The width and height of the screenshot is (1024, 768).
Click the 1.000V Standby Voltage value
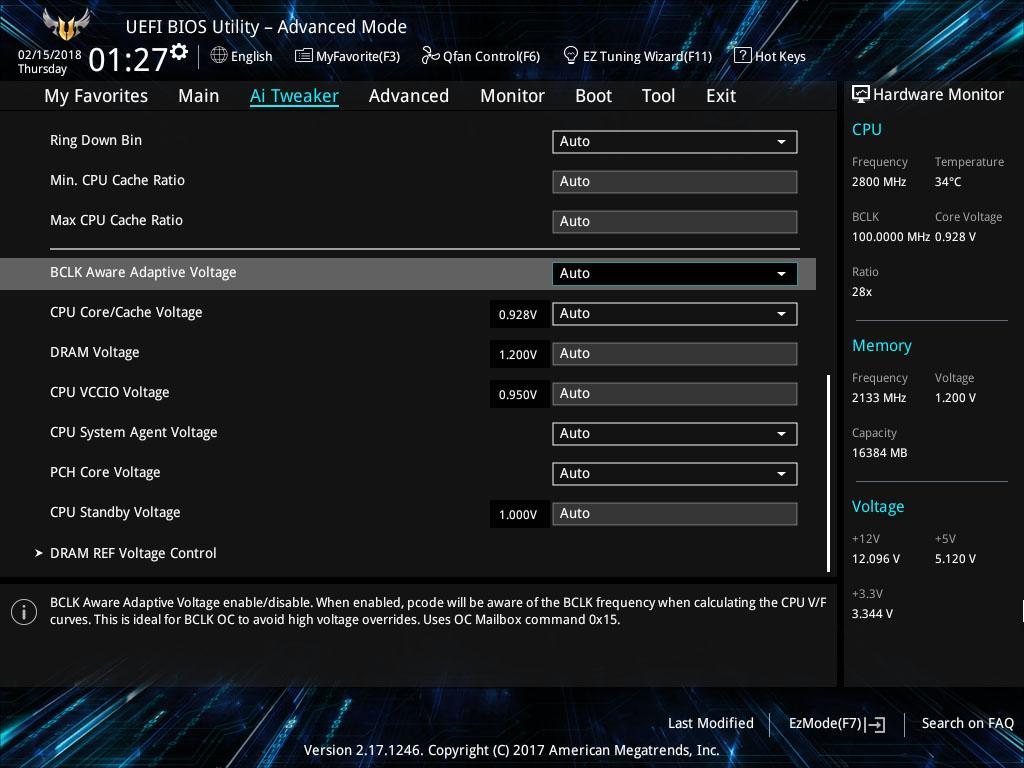[x=519, y=515]
